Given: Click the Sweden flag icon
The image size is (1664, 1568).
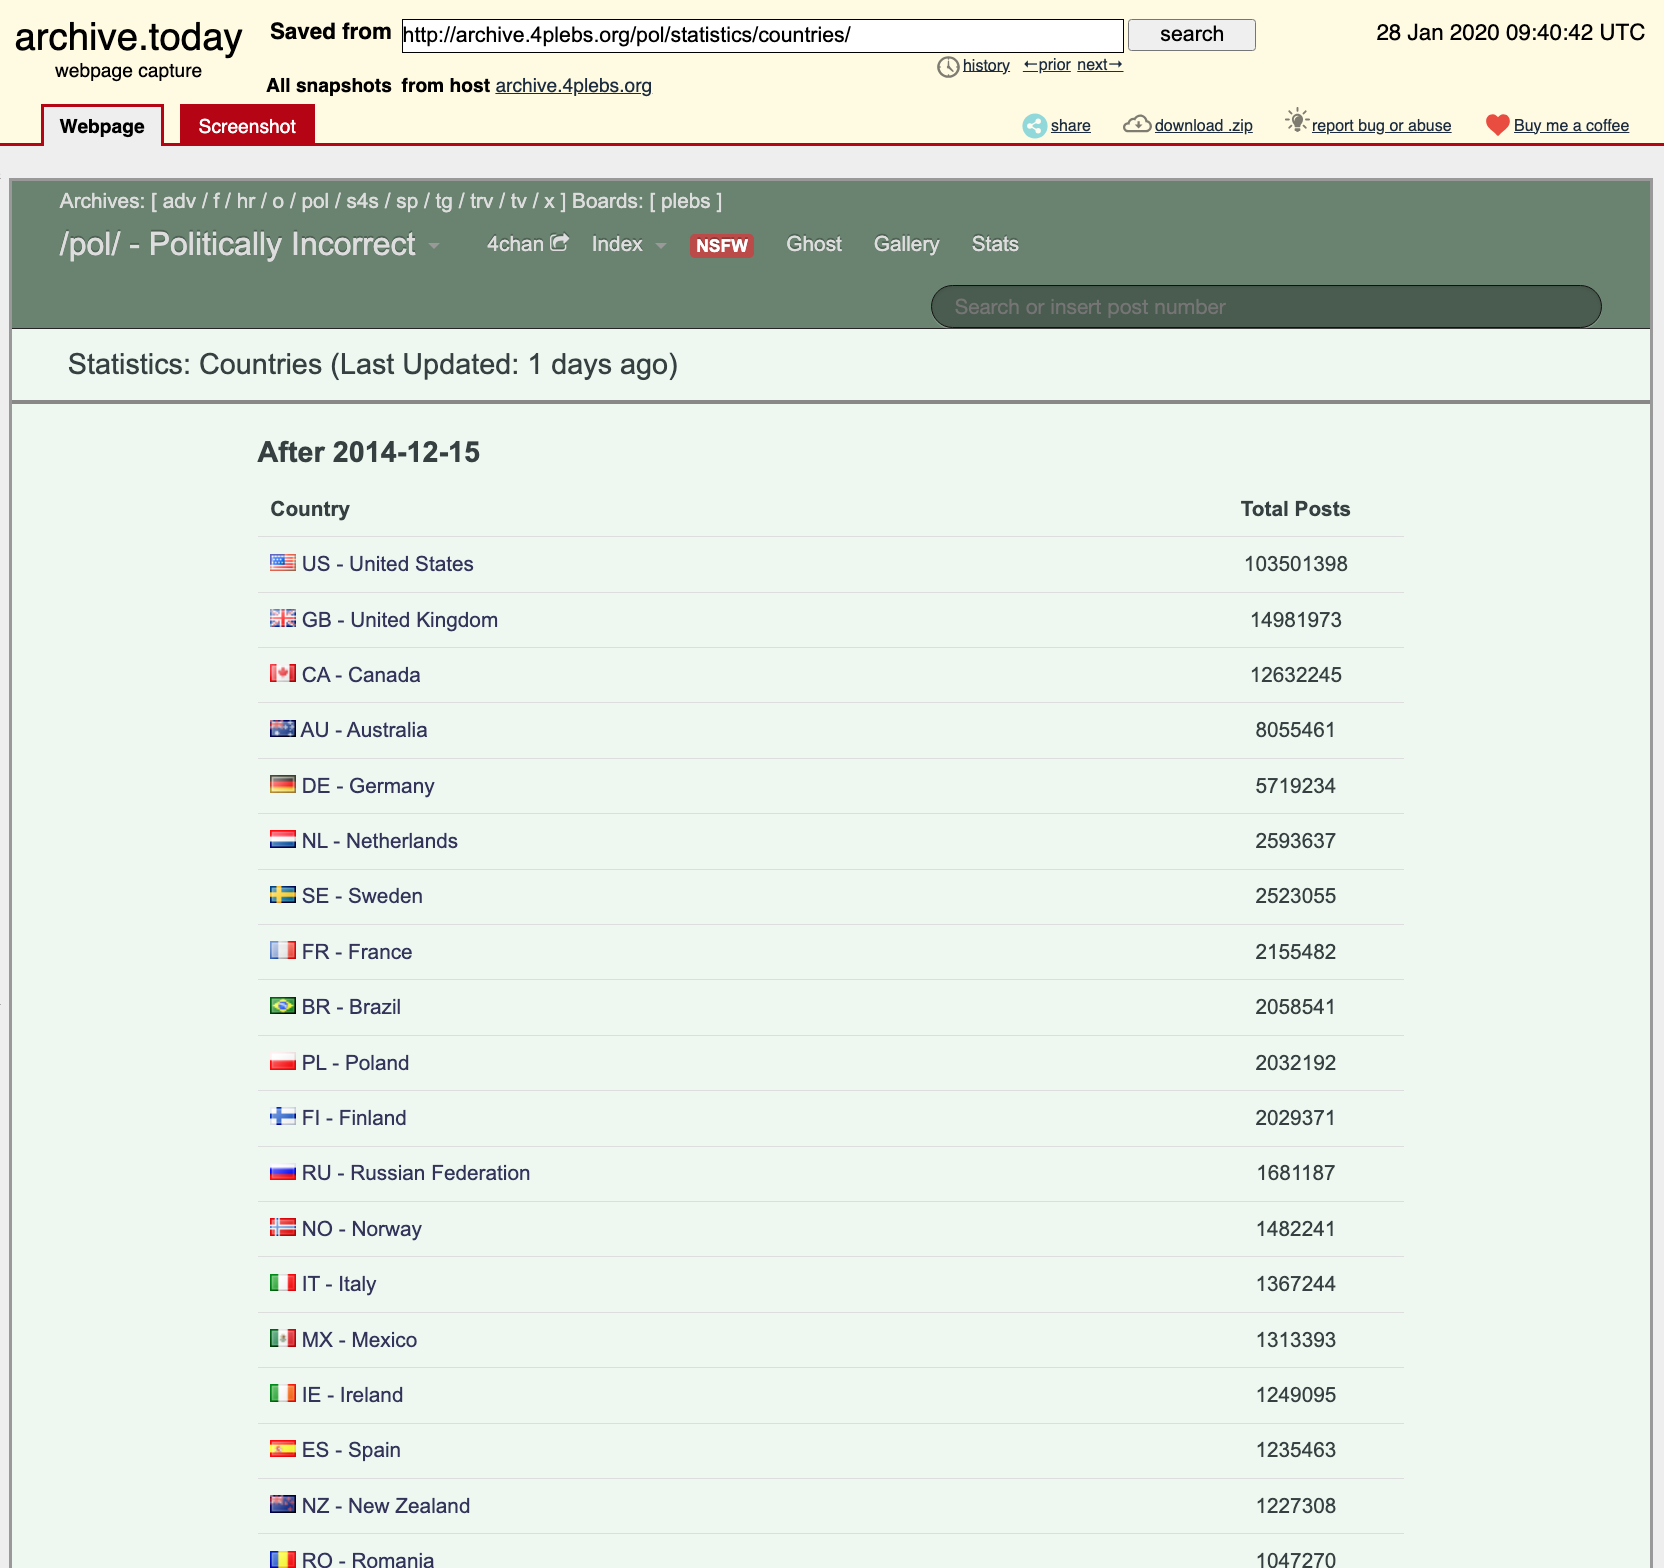Looking at the screenshot, I should [x=283, y=895].
